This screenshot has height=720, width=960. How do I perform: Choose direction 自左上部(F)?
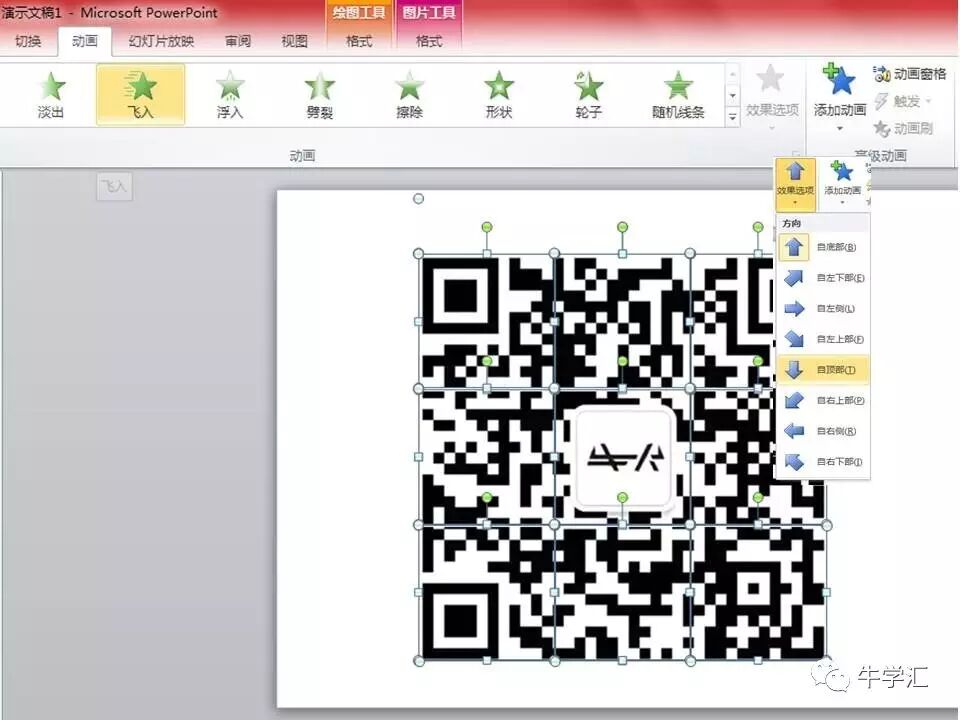pos(823,339)
